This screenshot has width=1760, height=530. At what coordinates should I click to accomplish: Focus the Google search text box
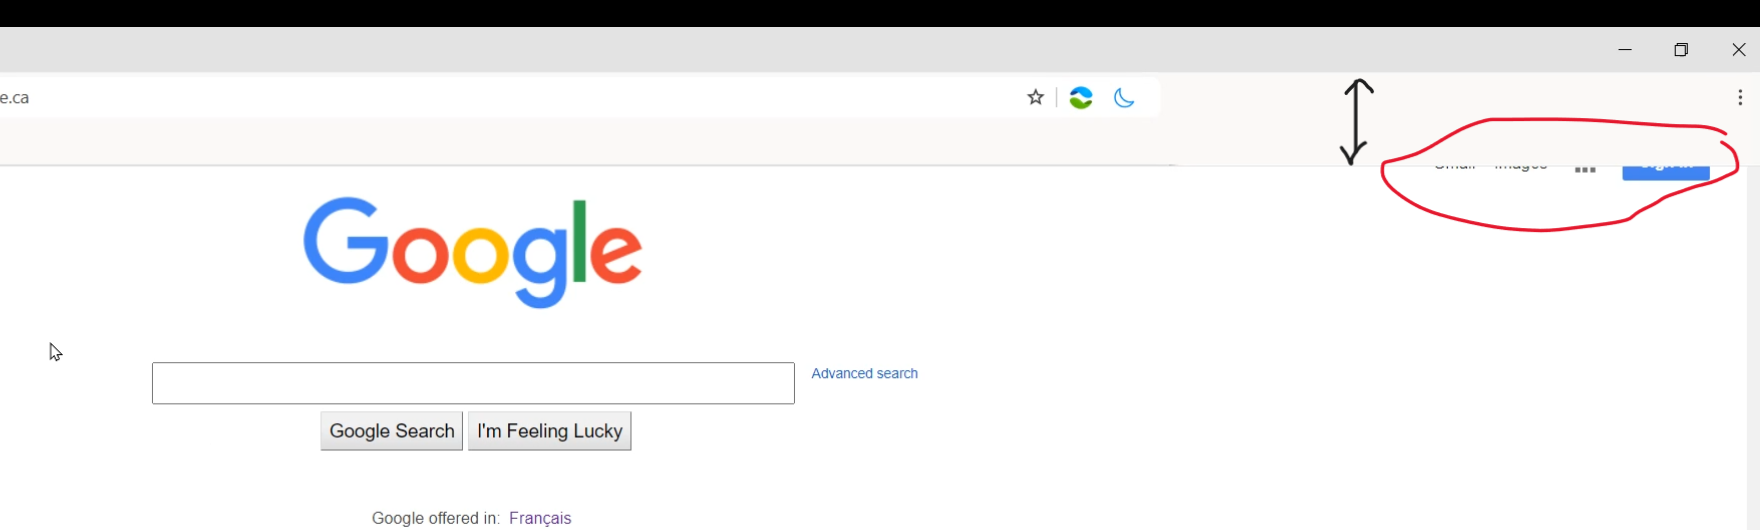pyautogui.click(x=473, y=383)
